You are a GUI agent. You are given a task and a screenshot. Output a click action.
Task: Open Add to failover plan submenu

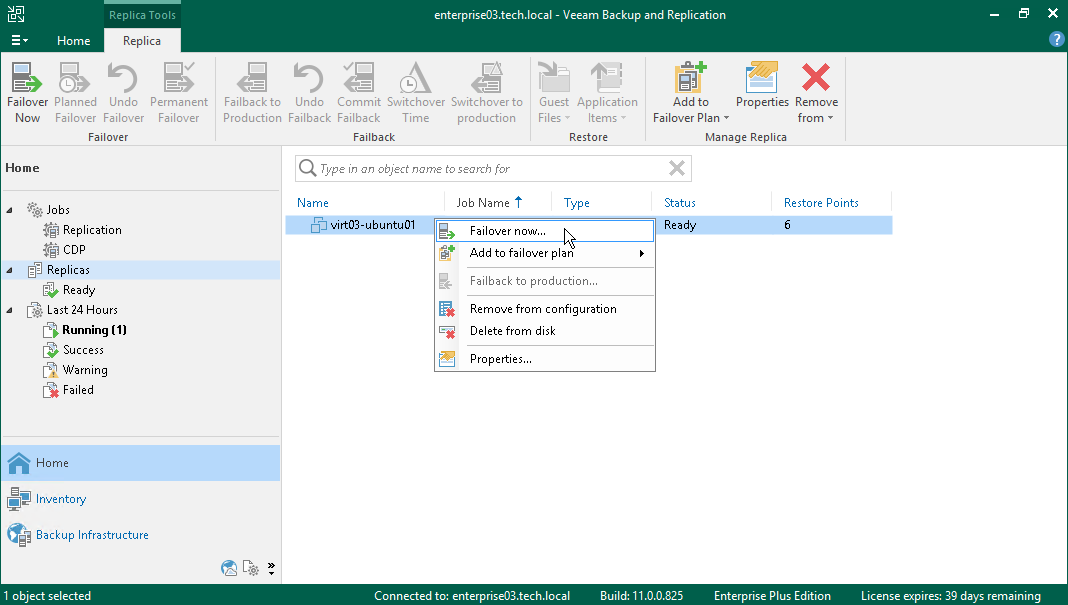click(x=545, y=253)
